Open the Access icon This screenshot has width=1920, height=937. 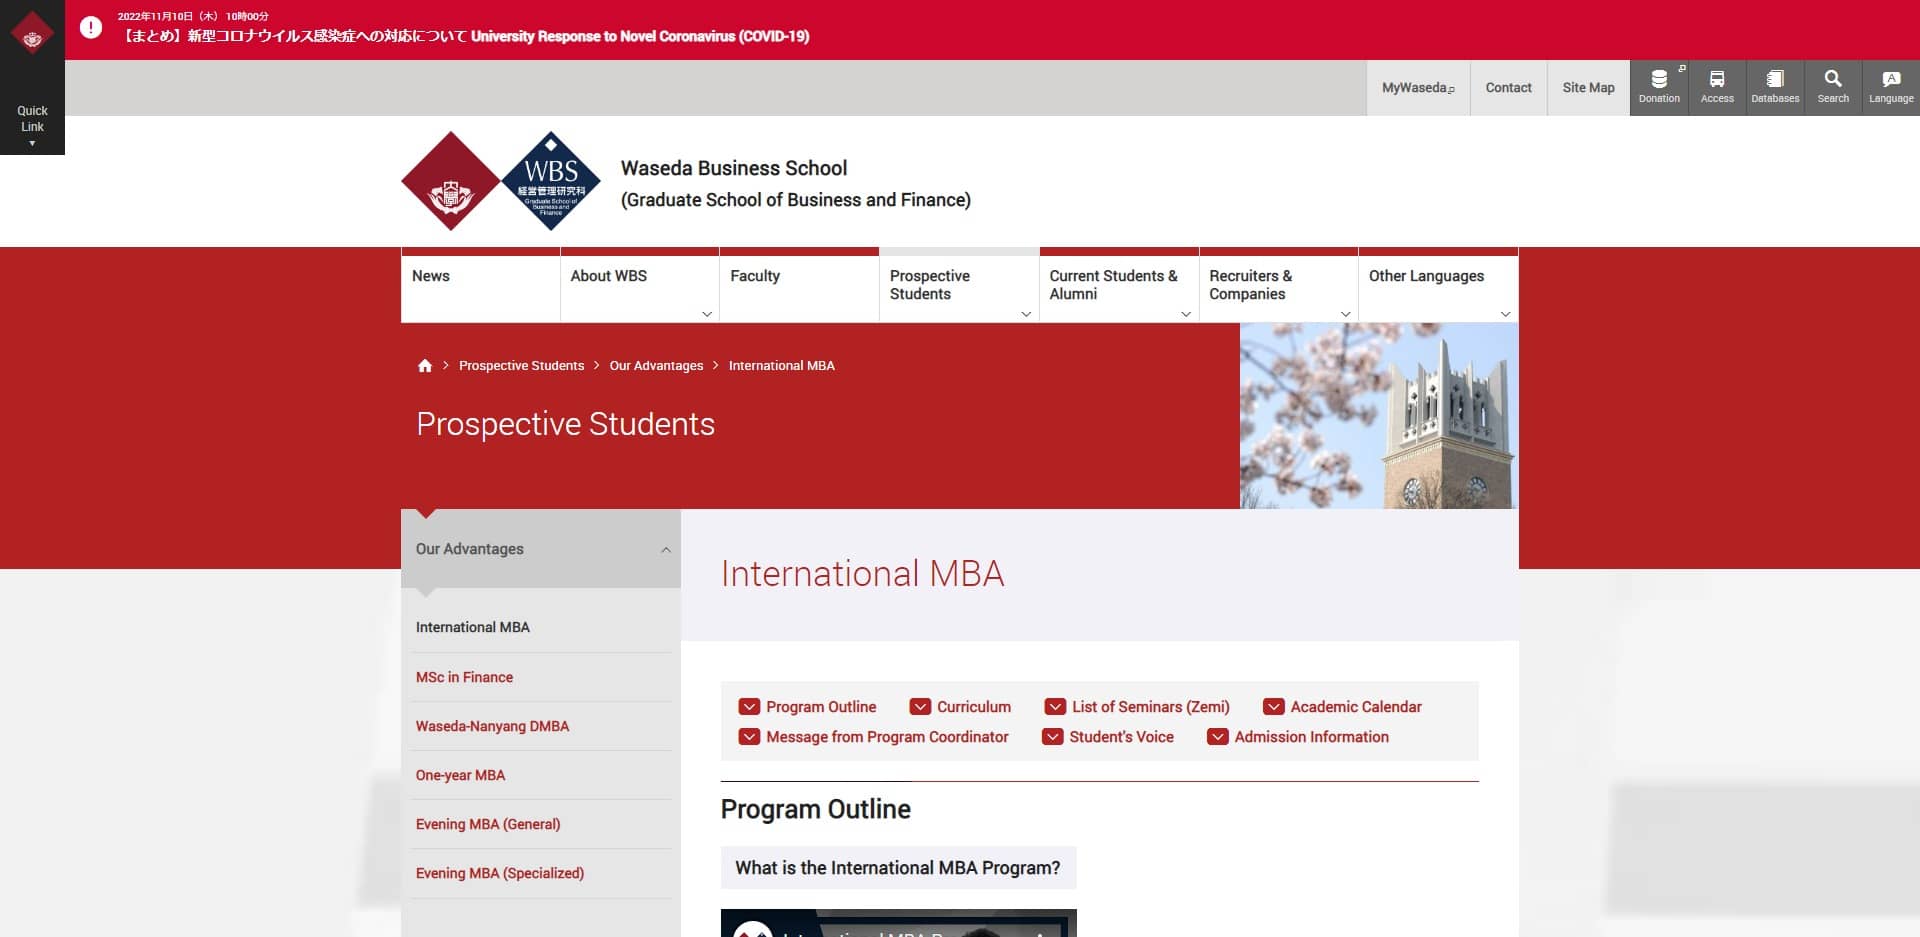click(1717, 87)
